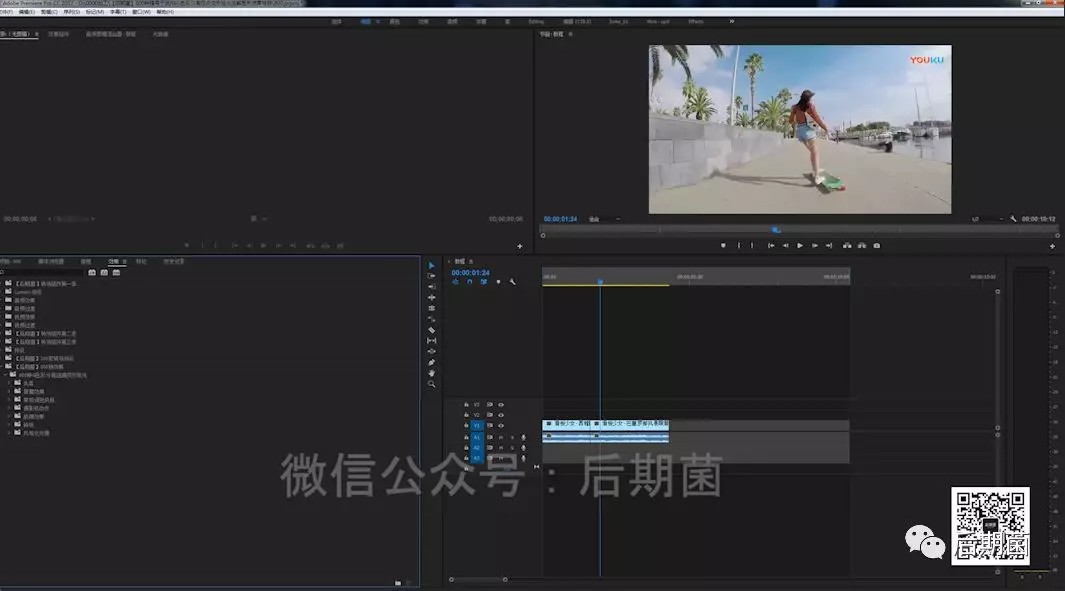1065x591 pixels.
Task: Switch to the Editing workspace tab
Action: click(537, 21)
